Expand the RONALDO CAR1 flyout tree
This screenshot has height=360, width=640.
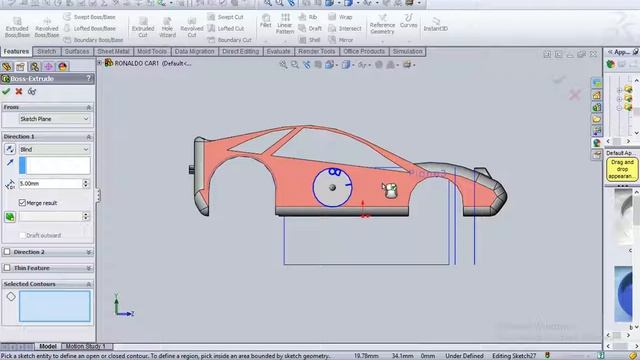[x=99, y=63]
